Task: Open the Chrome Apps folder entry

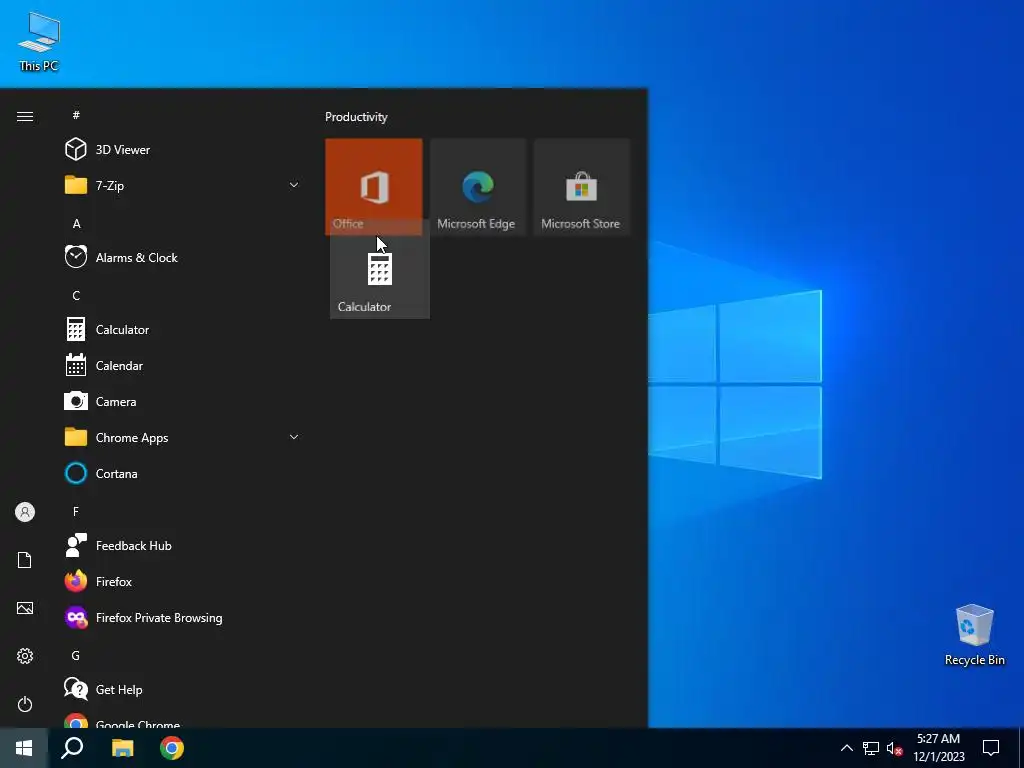Action: click(x=182, y=438)
